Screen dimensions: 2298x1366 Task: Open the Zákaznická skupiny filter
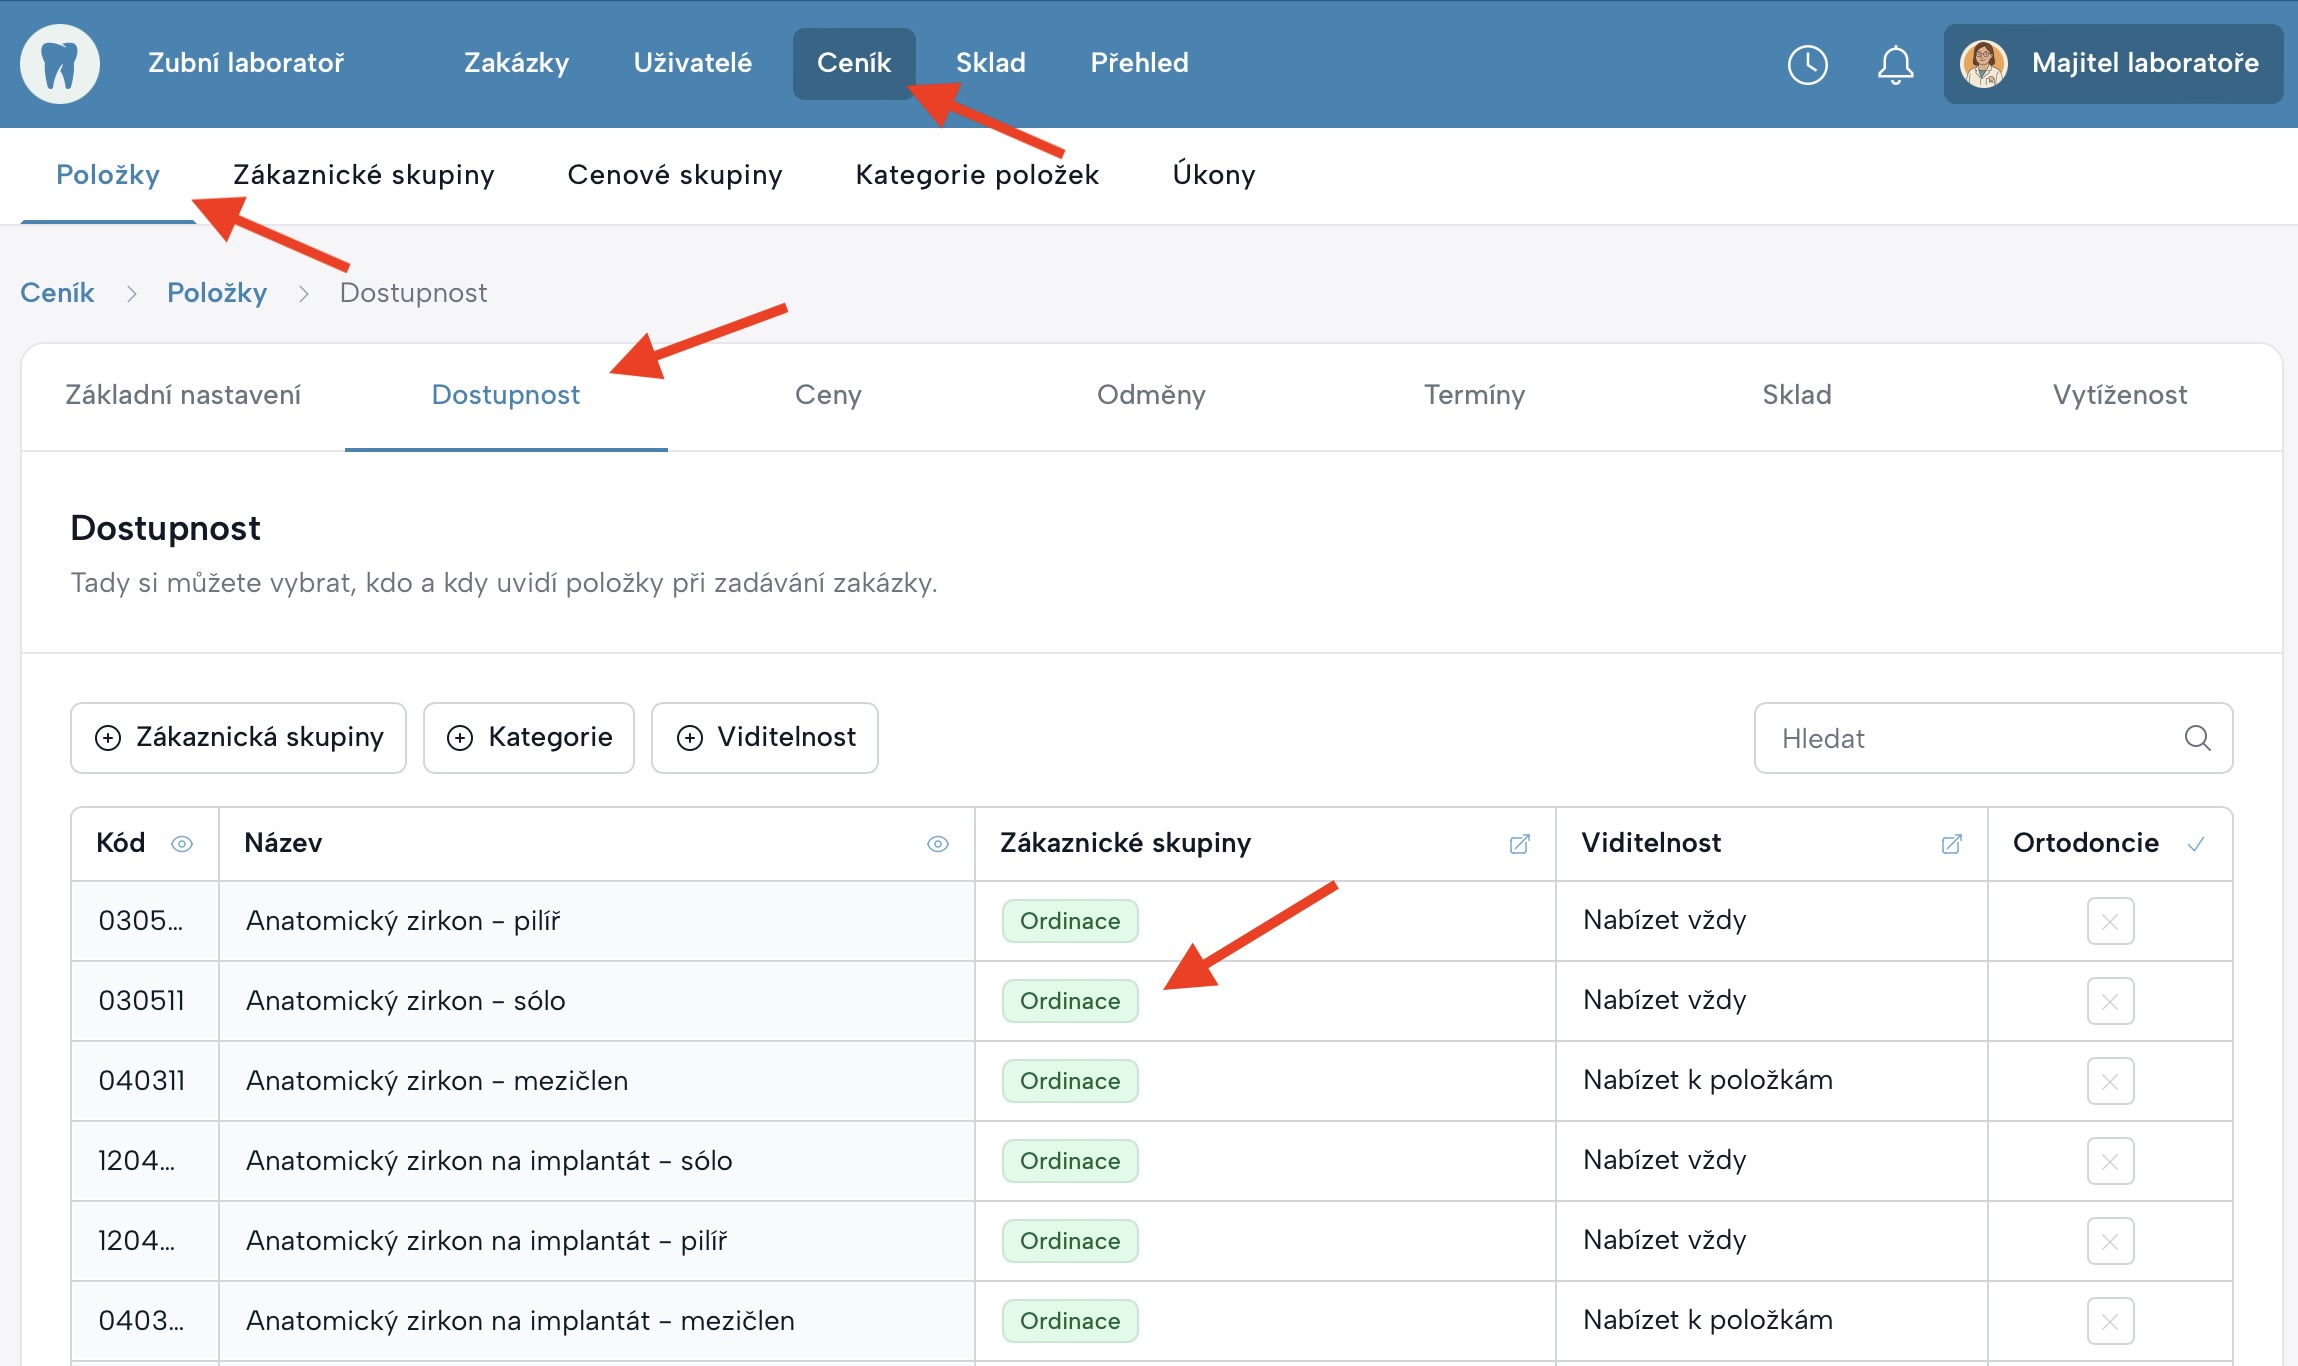pos(238,738)
